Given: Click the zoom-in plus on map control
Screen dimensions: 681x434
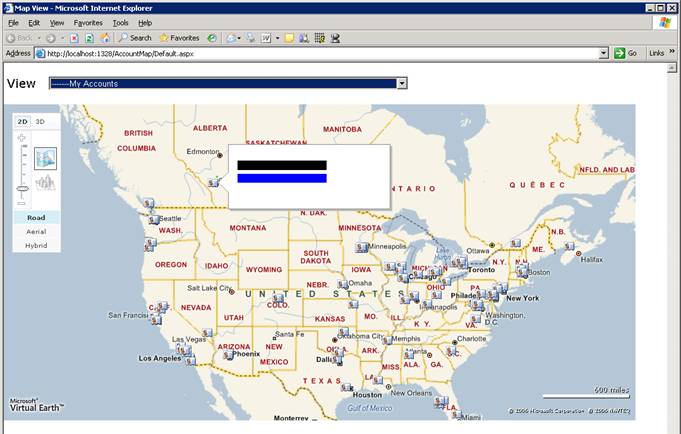Looking at the screenshot, I should click(x=21, y=138).
